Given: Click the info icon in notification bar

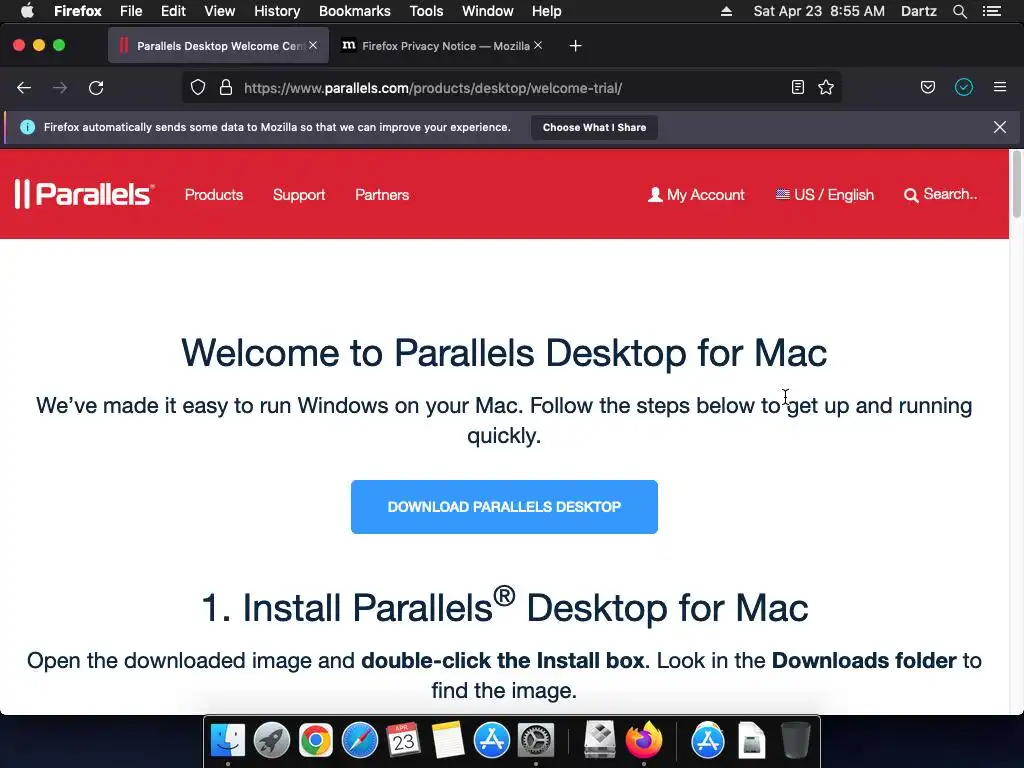Looking at the screenshot, I should [27, 127].
